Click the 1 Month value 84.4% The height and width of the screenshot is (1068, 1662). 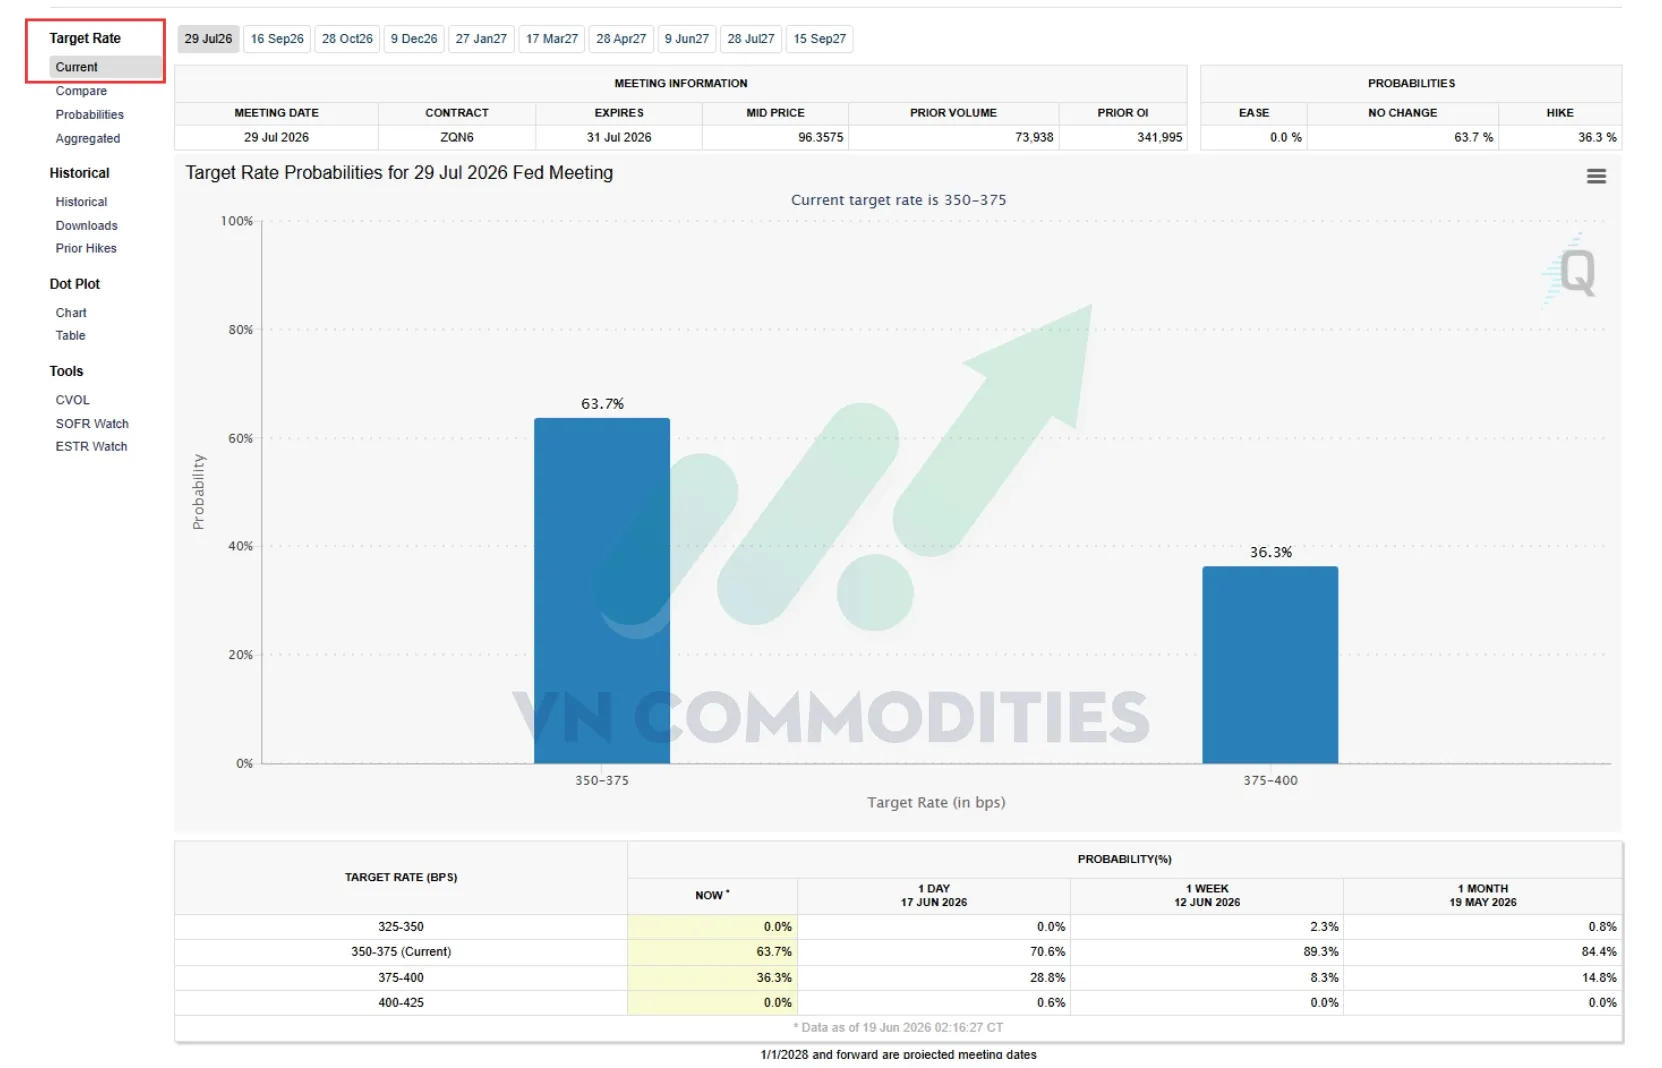click(x=1599, y=952)
